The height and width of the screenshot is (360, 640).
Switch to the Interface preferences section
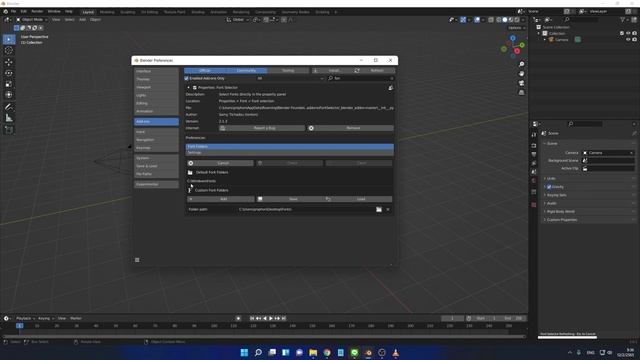[x=156, y=71]
